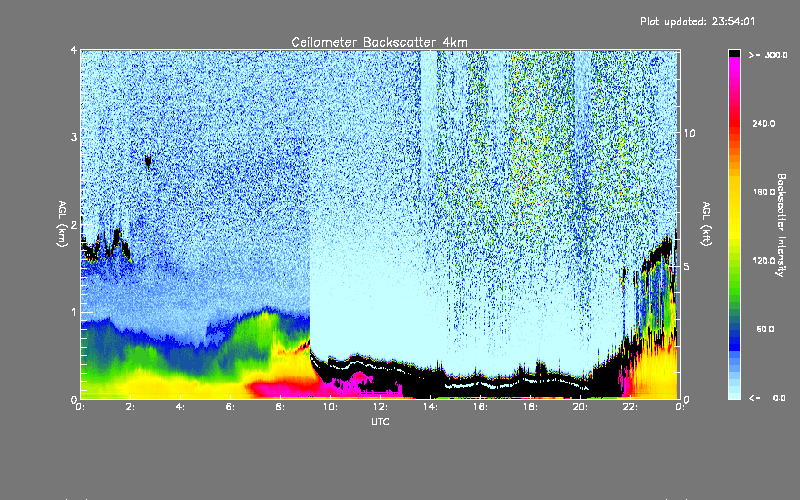Image resolution: width=800 pixels, height=500 pixels.
Task: Click the '10' tick on kft axis
Action: [689, 133]
